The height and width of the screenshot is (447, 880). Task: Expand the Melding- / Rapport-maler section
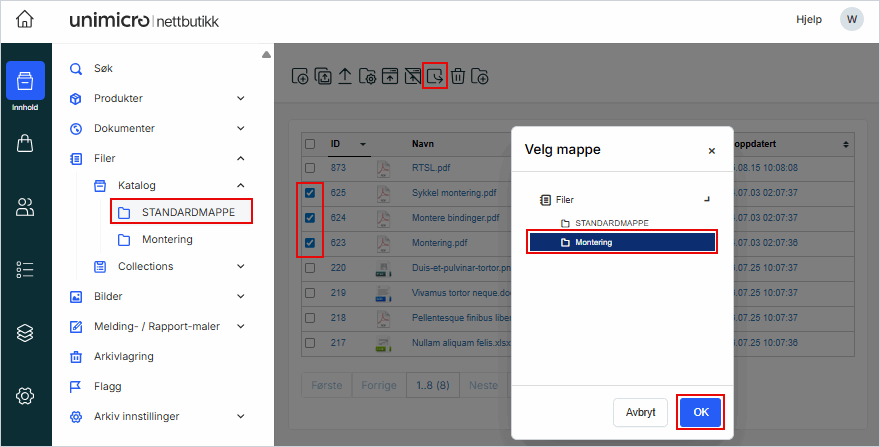[240, 326]
